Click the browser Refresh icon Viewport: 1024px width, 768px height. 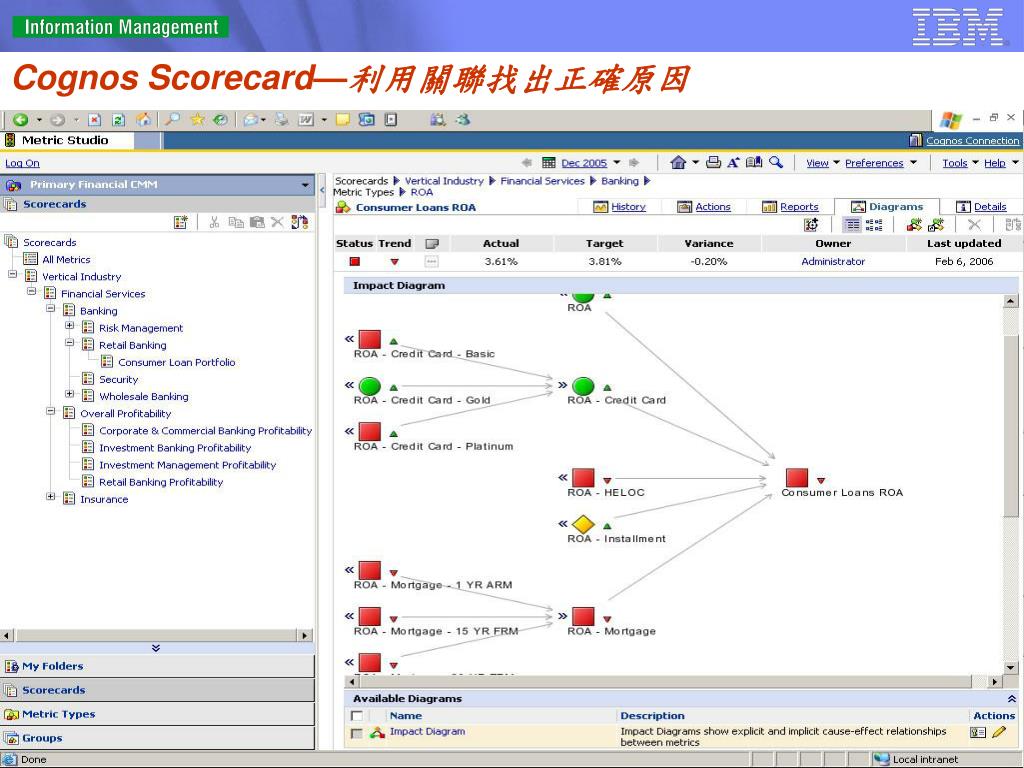tap(118, 120)
